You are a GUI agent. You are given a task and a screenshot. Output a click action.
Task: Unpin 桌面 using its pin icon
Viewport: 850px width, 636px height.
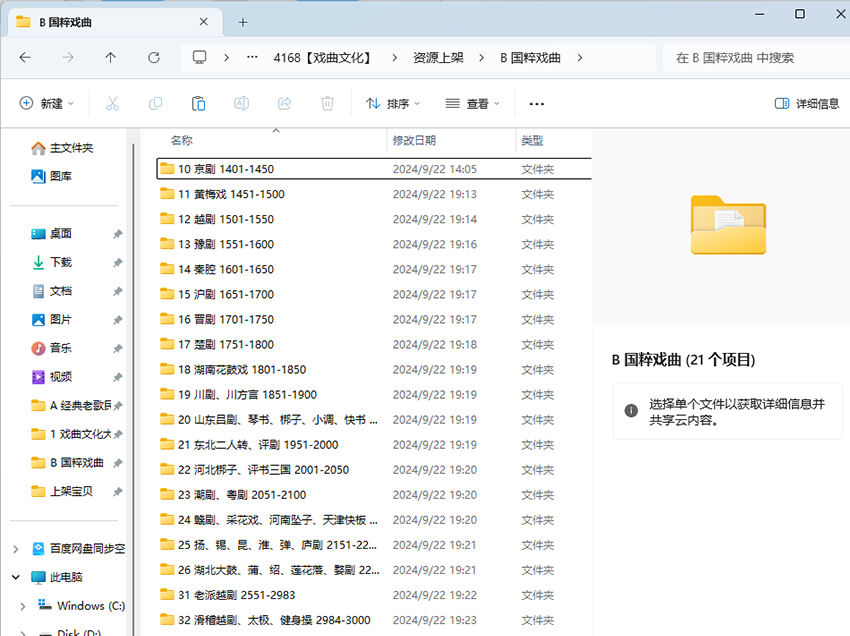click(118, 234)
